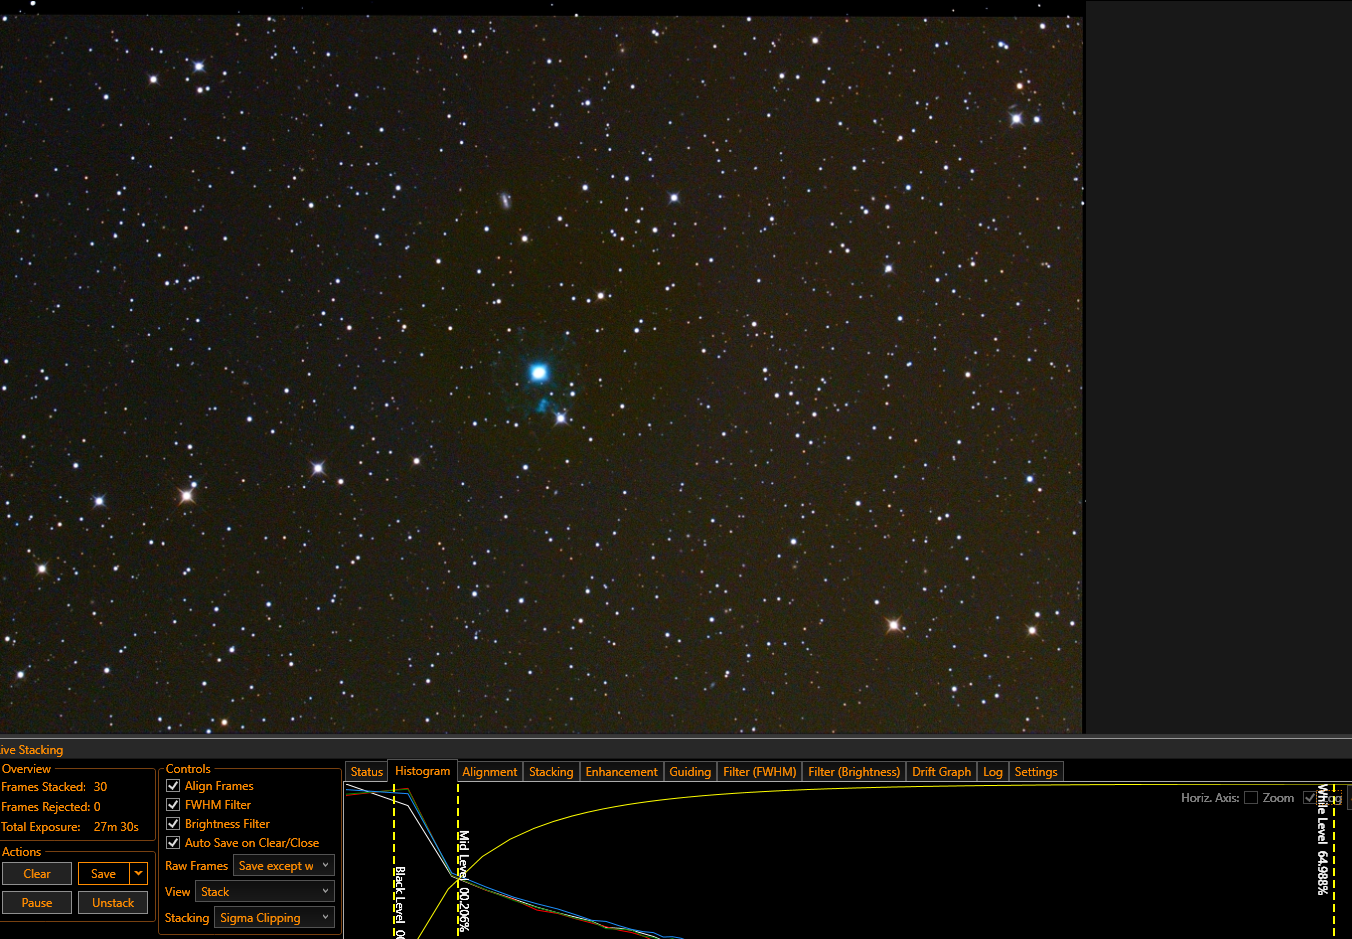Screen dimensions: 1352x939
Task: Open the Settings tab
Action: [x=1035, y=772]
